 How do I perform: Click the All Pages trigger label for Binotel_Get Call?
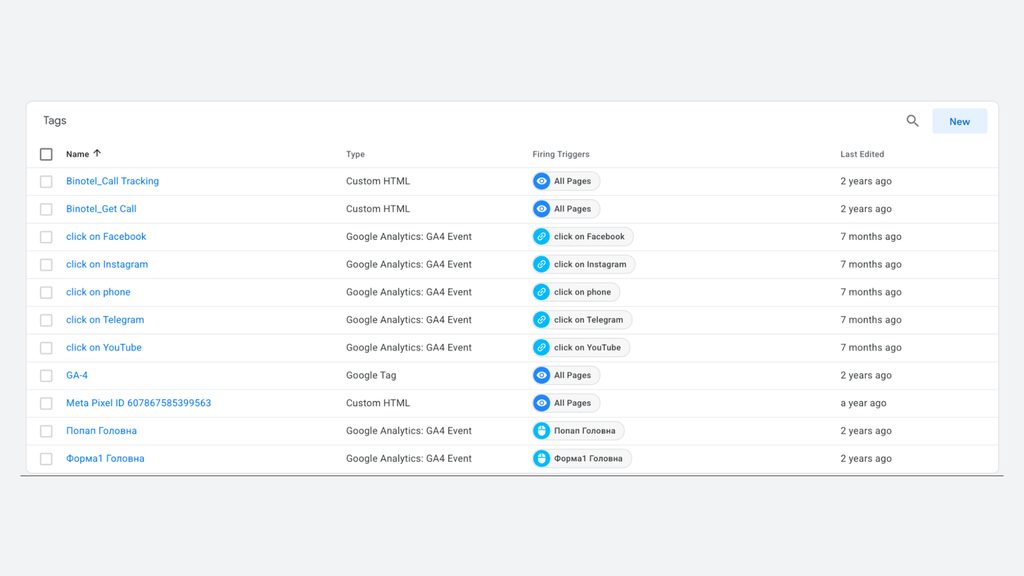(573, 209)
